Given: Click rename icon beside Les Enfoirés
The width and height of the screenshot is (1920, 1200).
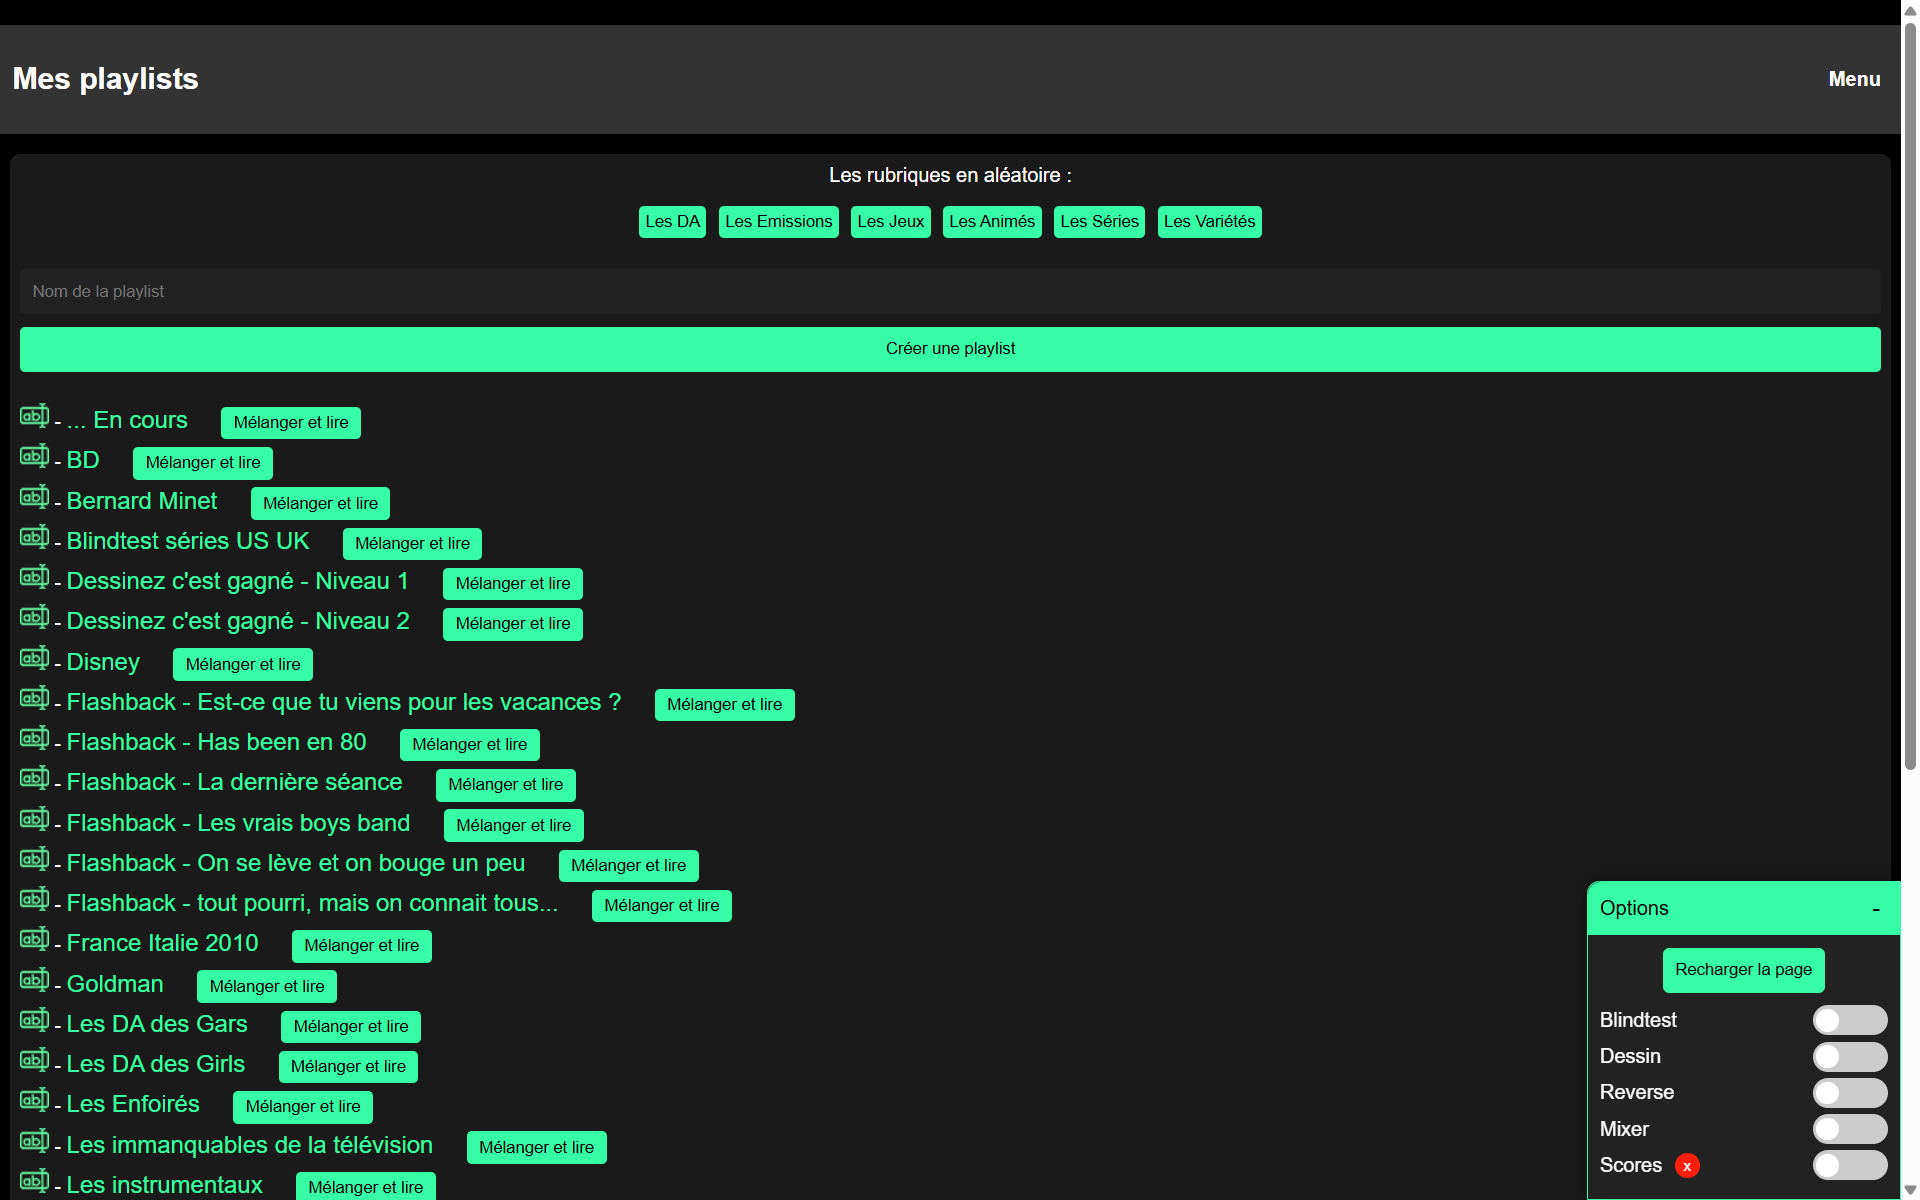Looking at the screenshot, I should 34,1100.
